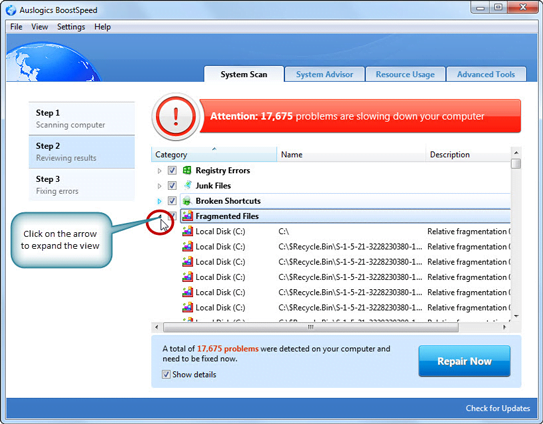Click the vertical scrollbar up arrow
543x424 pixels.
[x=516, y=152]
